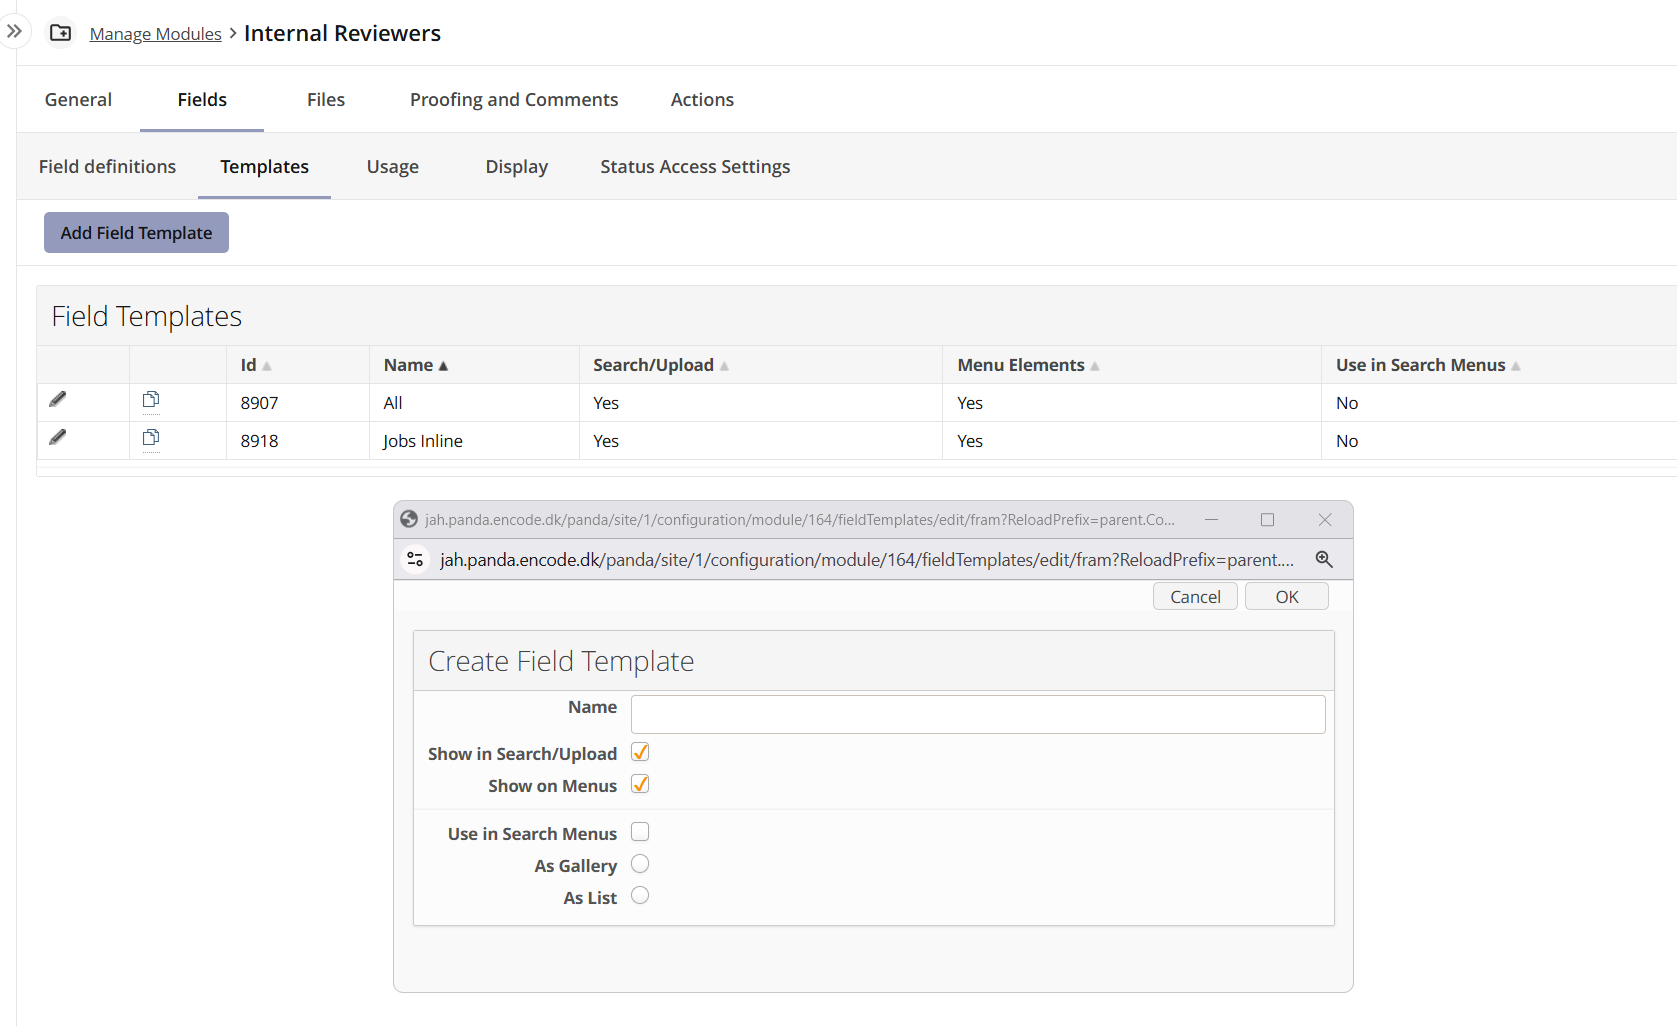Image resolution: width=1677 pixels, height=1026 pixels.
Task: Minimize the popup window
Action: 1211,520
